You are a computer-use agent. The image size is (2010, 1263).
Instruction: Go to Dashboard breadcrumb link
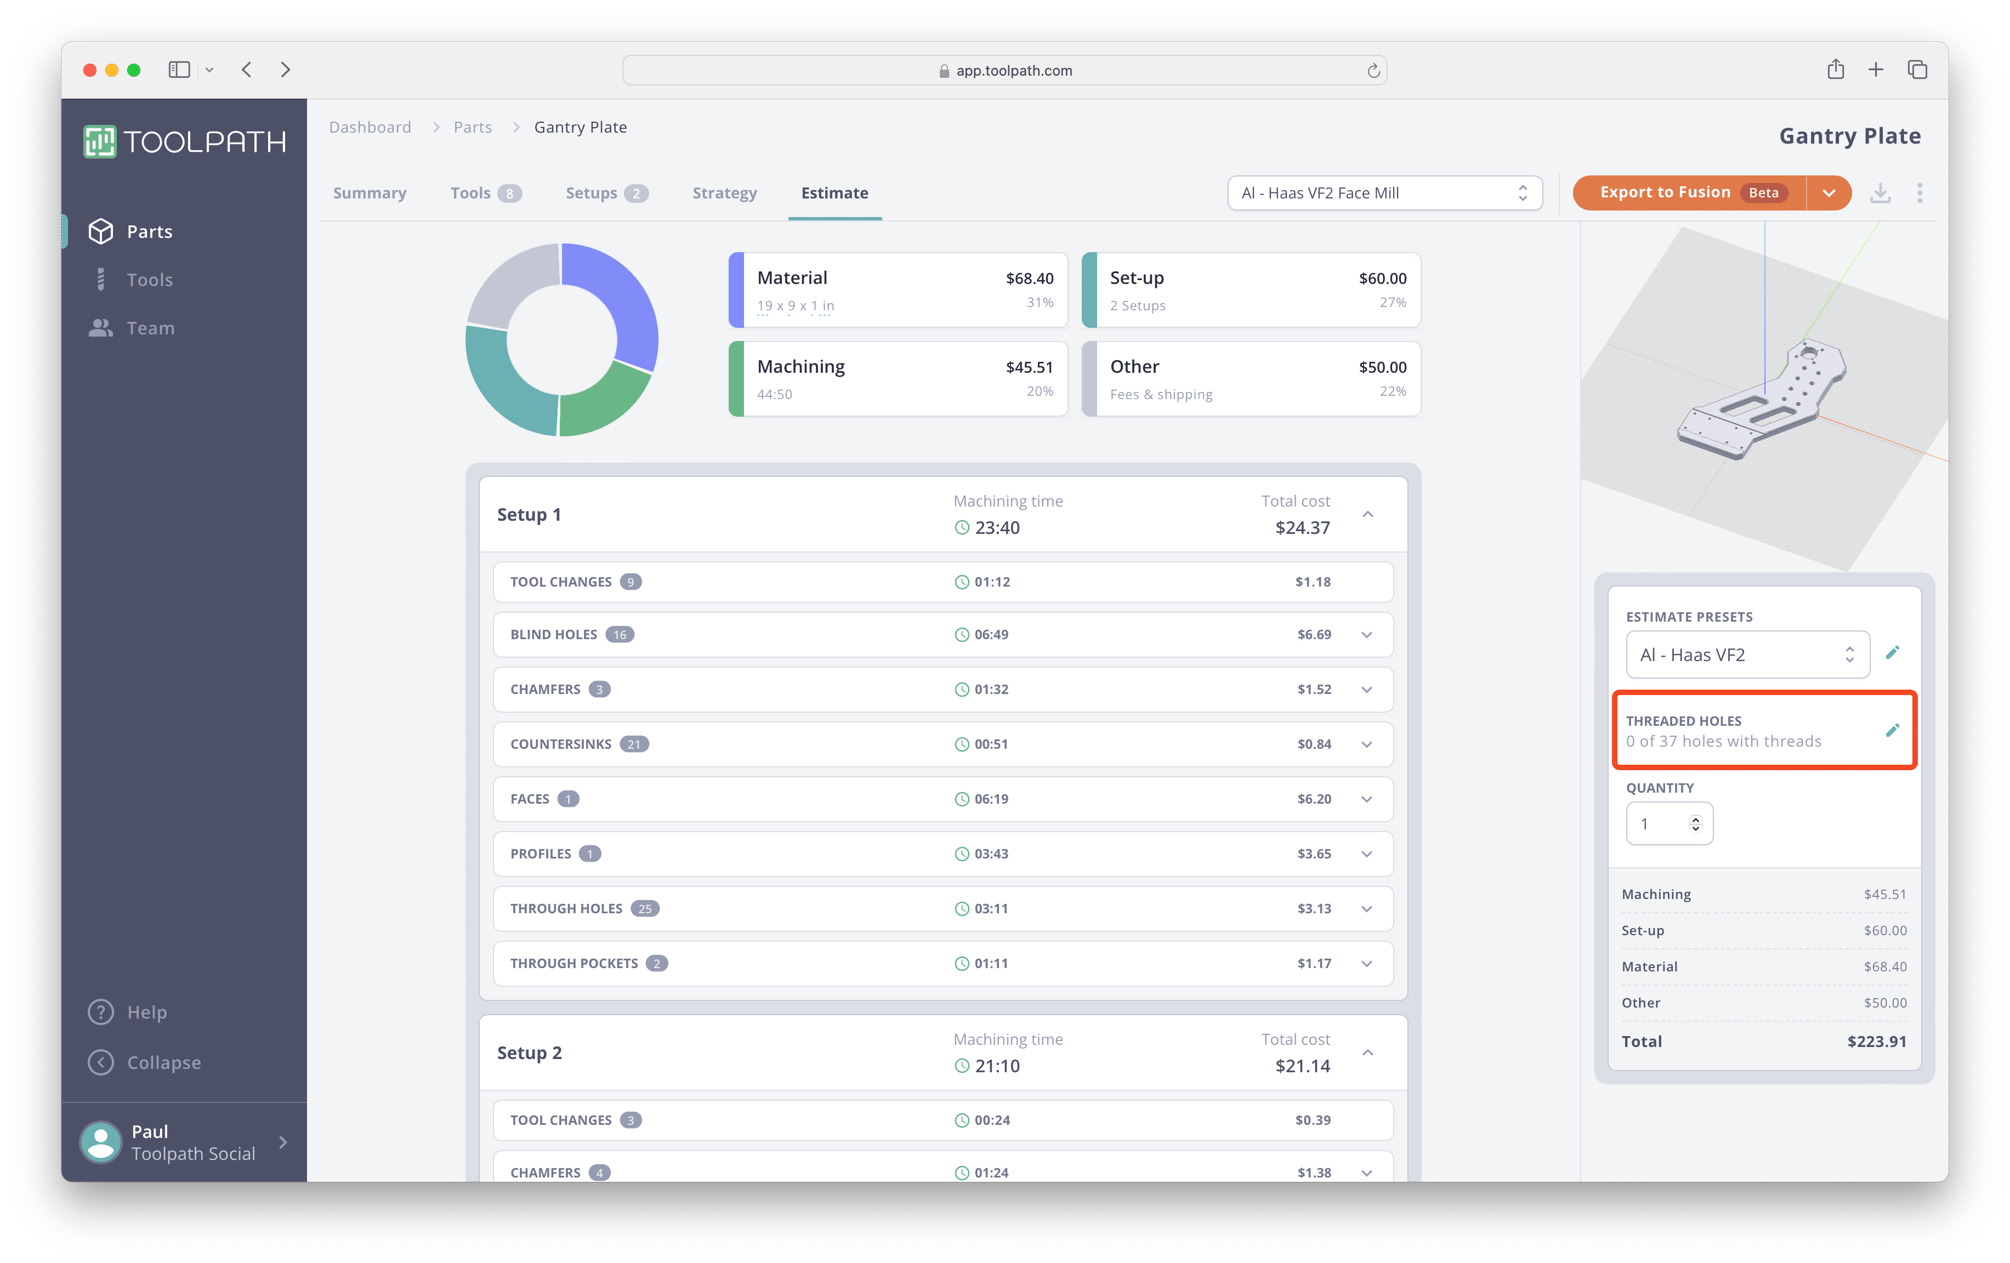click(x=370, y=127)
